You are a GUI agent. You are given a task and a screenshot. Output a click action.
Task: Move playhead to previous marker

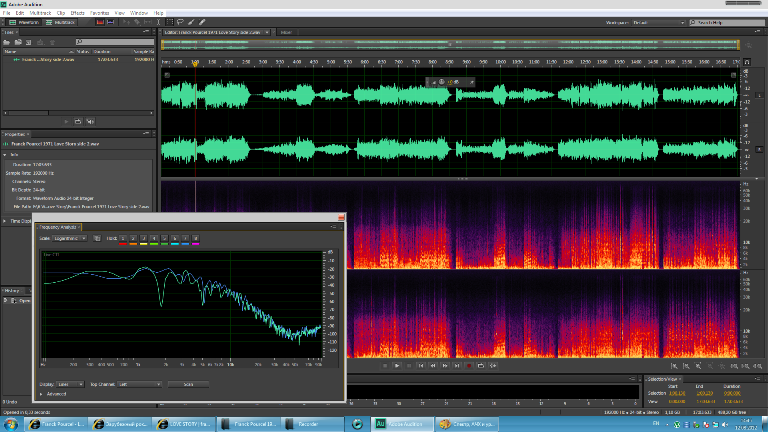(x=421, y=366)
